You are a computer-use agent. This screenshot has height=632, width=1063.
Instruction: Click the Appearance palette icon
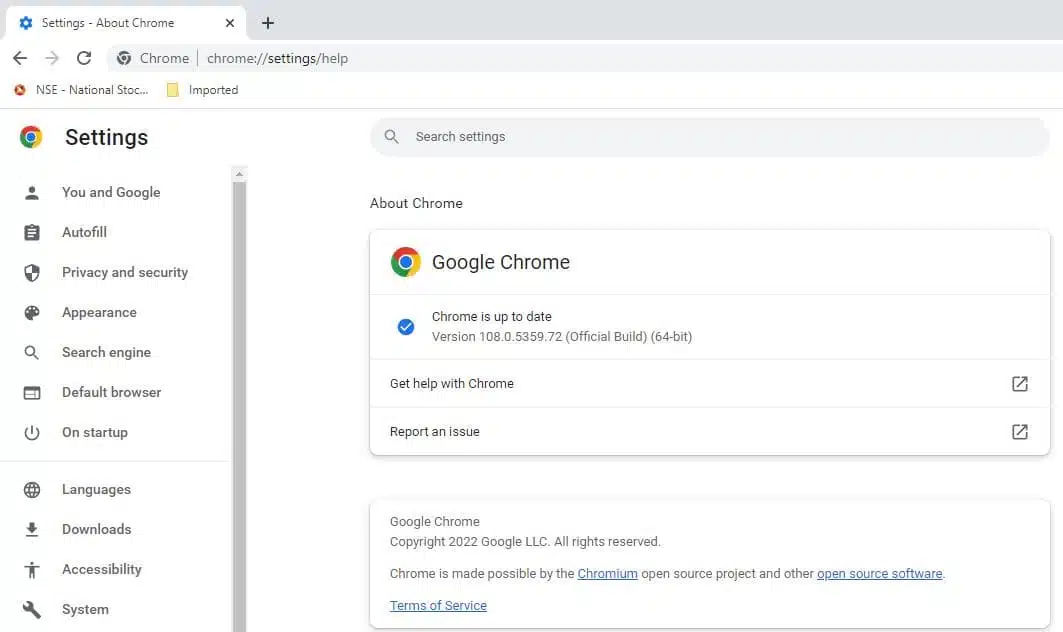(x=32, y=313)
